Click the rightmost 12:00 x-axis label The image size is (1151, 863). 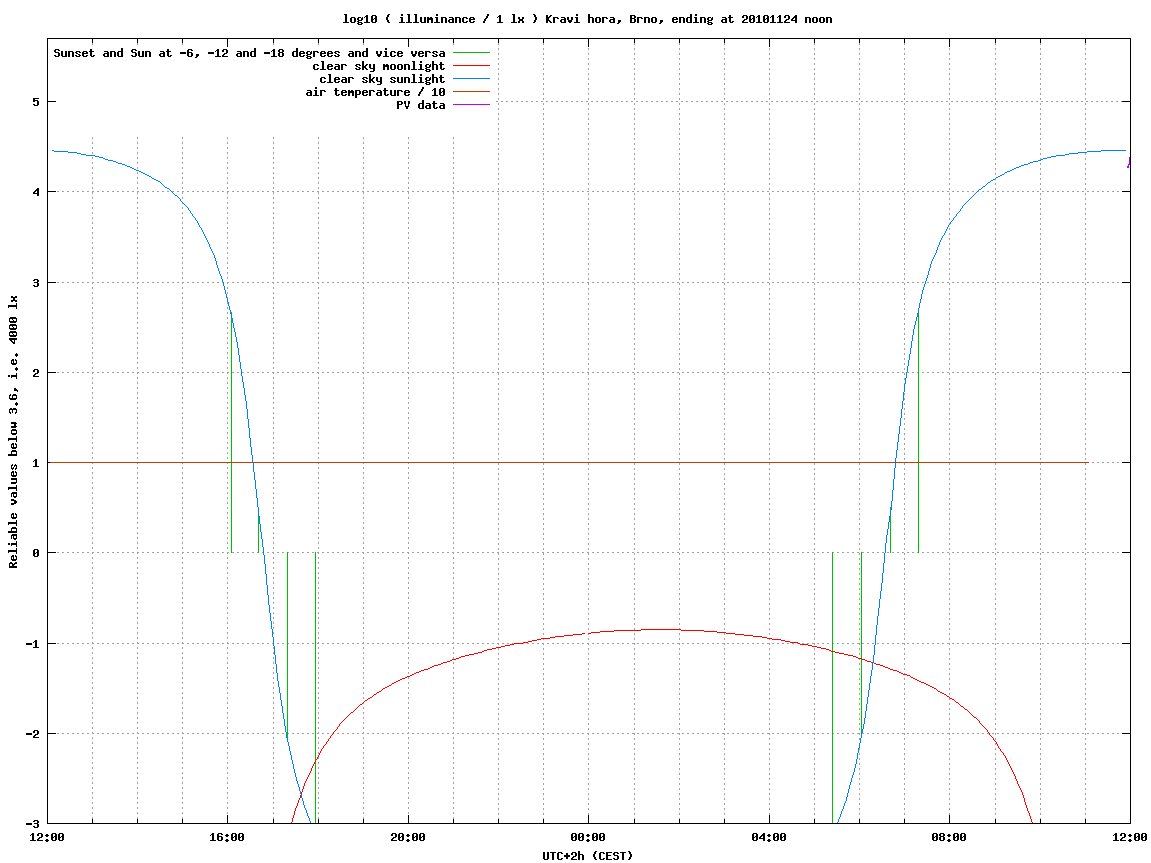pos(1130,837)
